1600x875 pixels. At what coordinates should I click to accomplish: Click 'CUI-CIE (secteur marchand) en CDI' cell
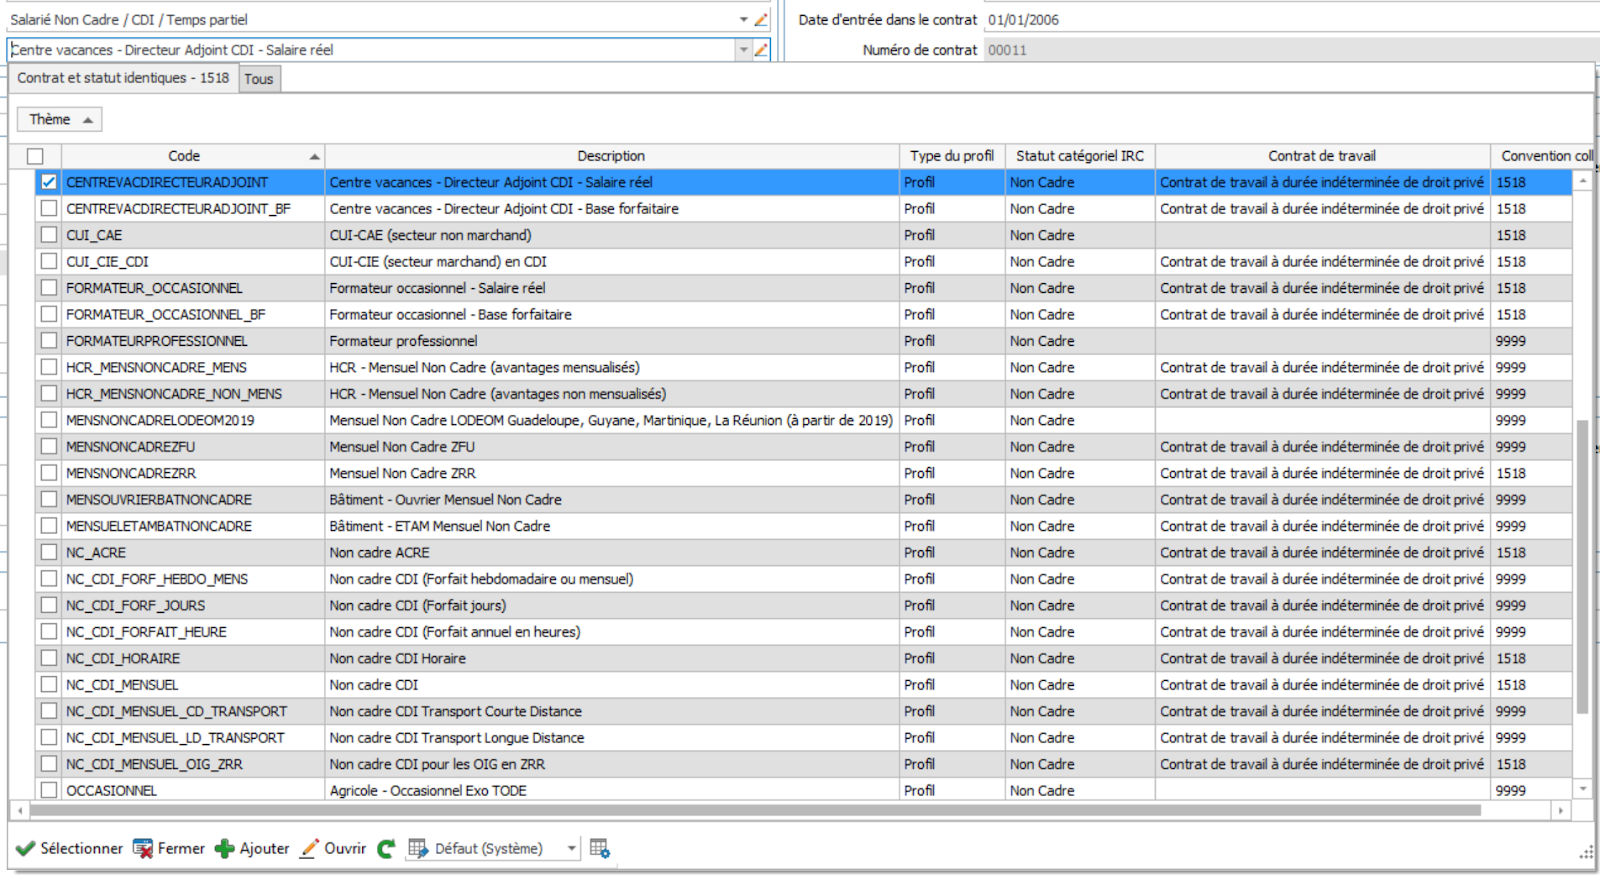tap(612, 261)
